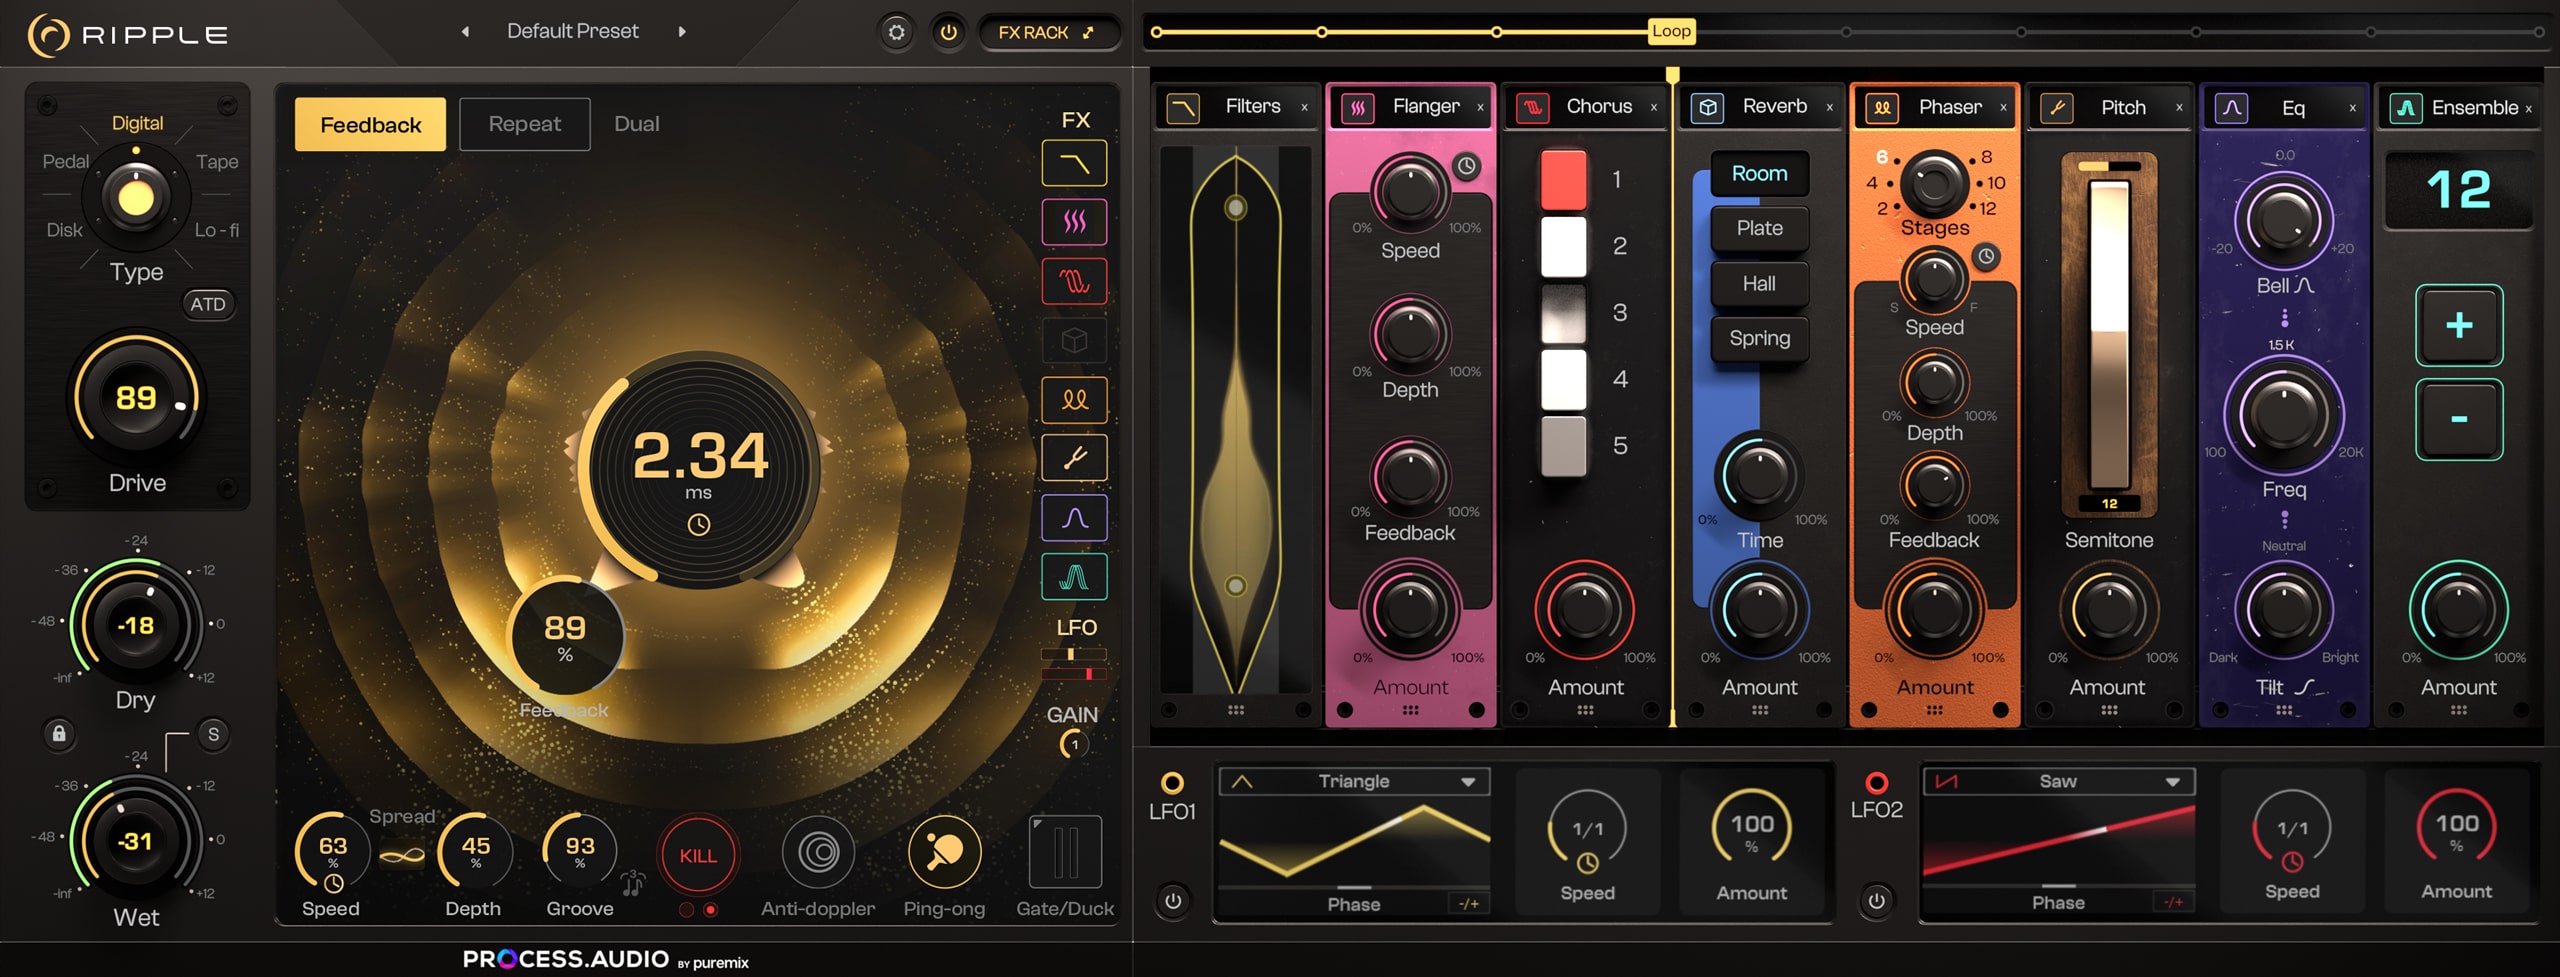This screenshot has width=2560, height=977.
Task: Switch to the Repeat tab
Action: (524, 123)
